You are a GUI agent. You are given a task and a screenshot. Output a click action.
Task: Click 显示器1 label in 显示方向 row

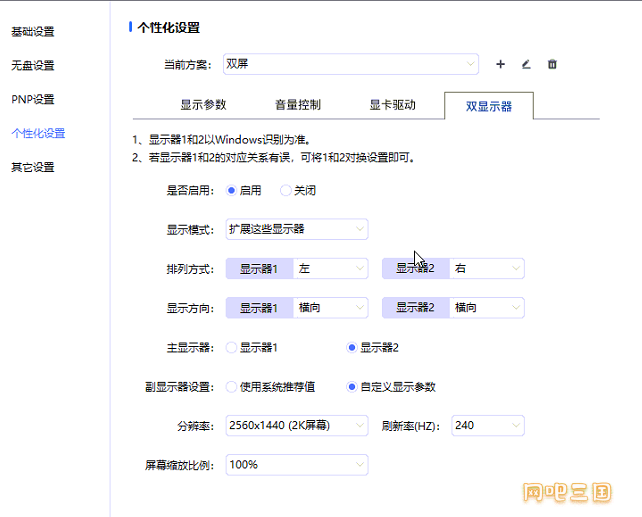point(259,308)
